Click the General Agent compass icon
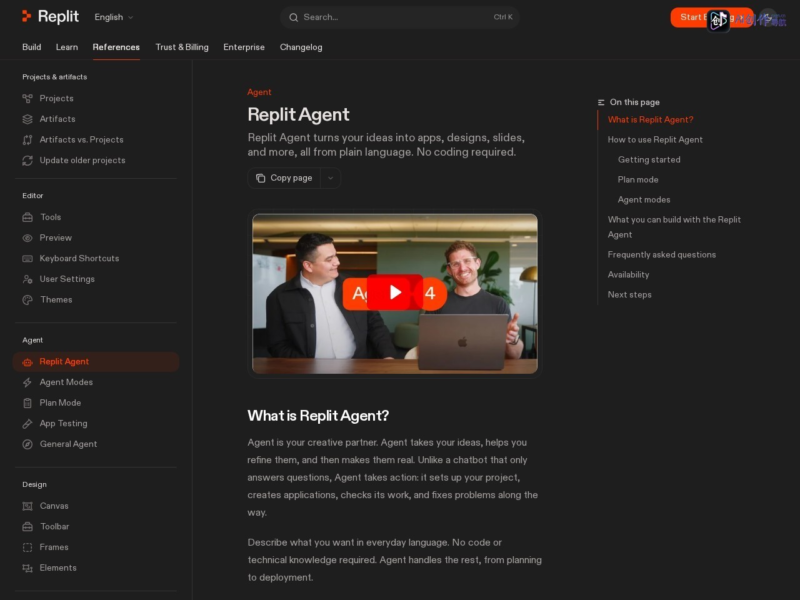The height and width of the screenshot is (600, 800). (28, 444)
